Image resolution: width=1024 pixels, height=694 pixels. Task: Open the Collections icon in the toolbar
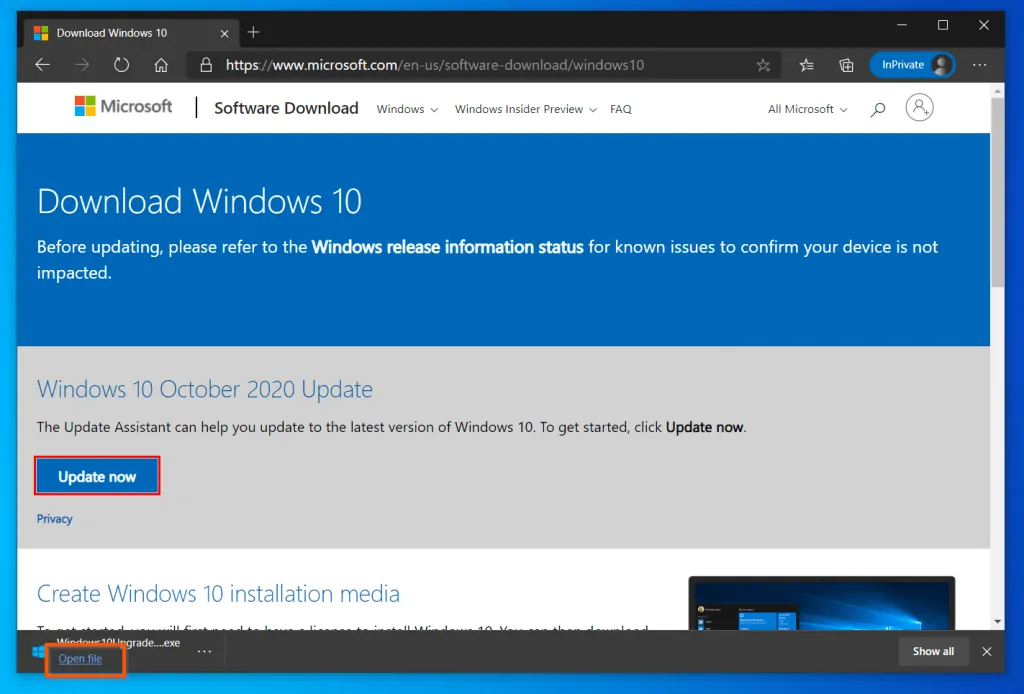(846, 65)
